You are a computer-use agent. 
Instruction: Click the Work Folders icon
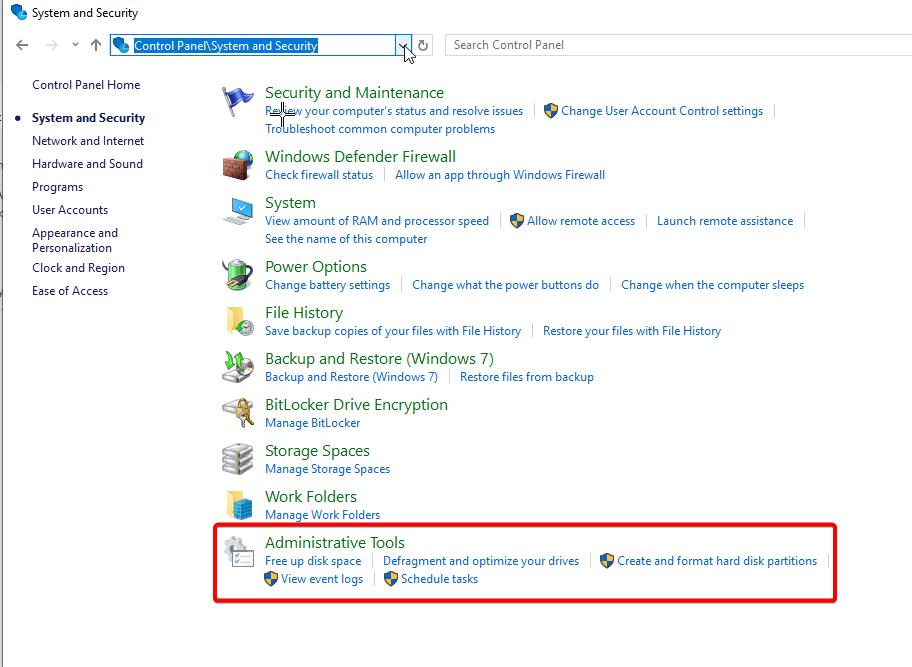pos(239,504)
